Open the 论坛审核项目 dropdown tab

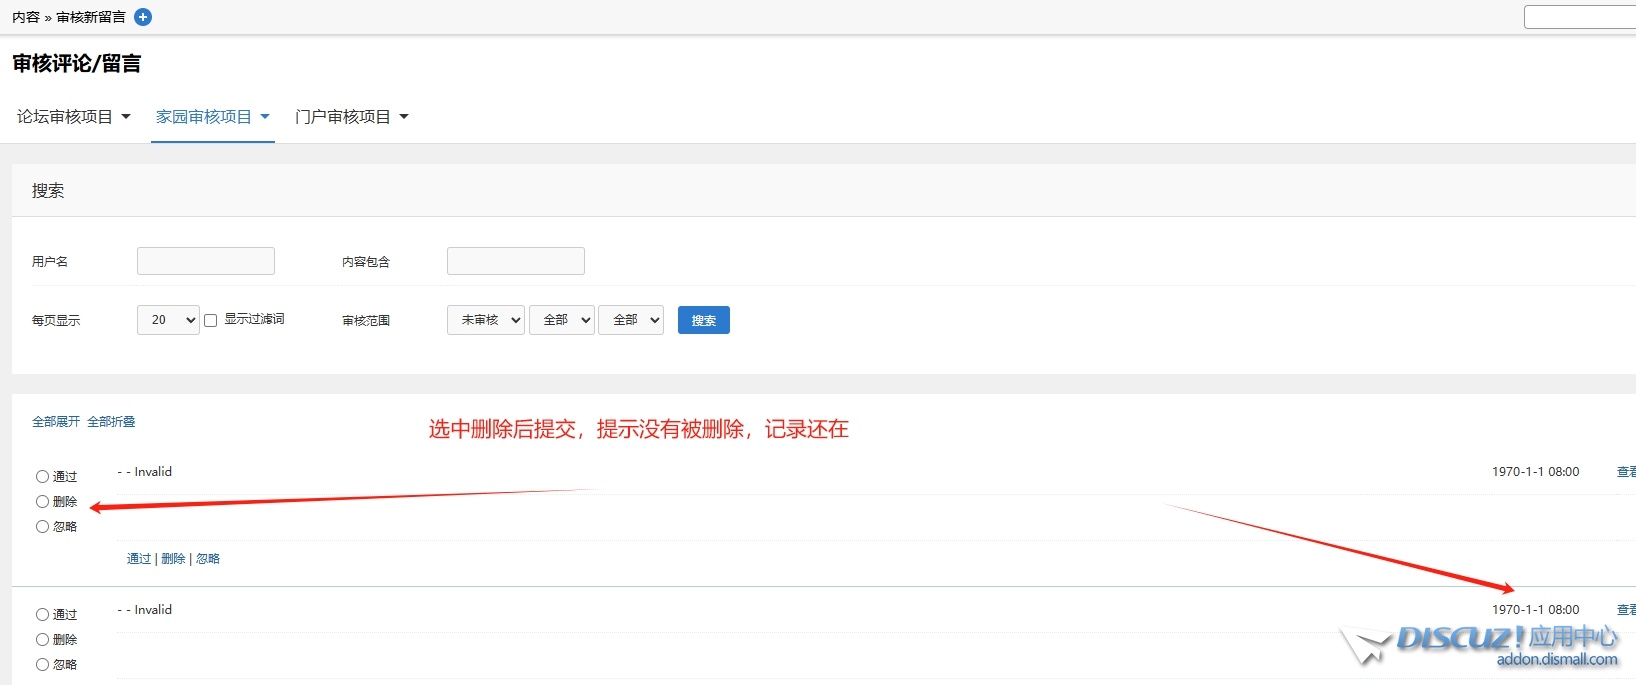point(73,117)
